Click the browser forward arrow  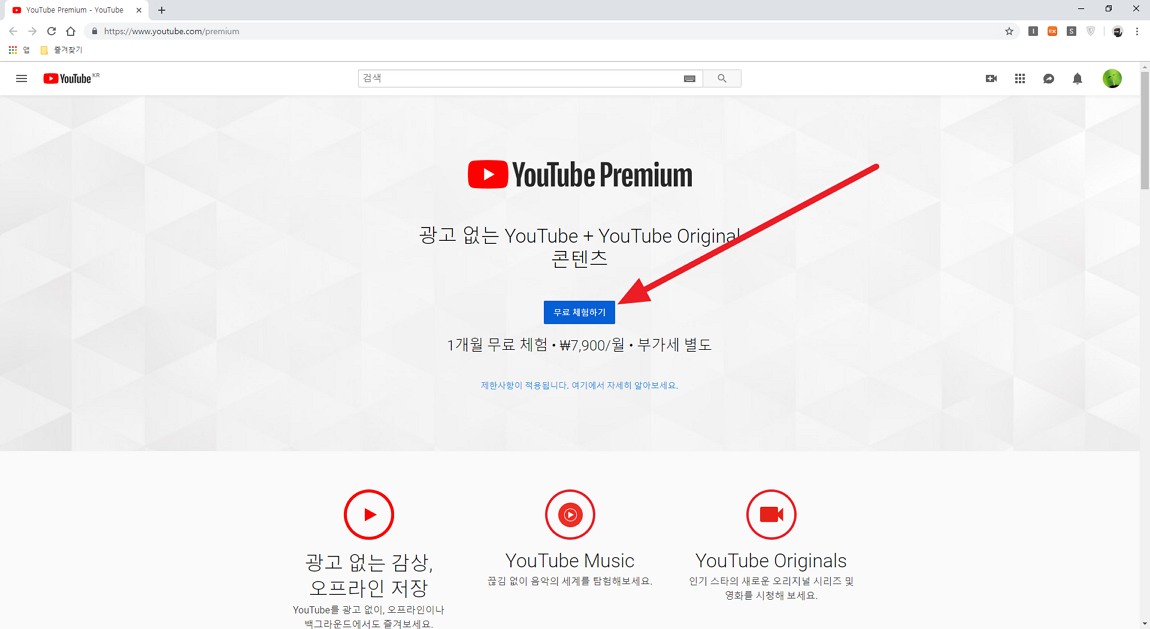pos(32,31)
